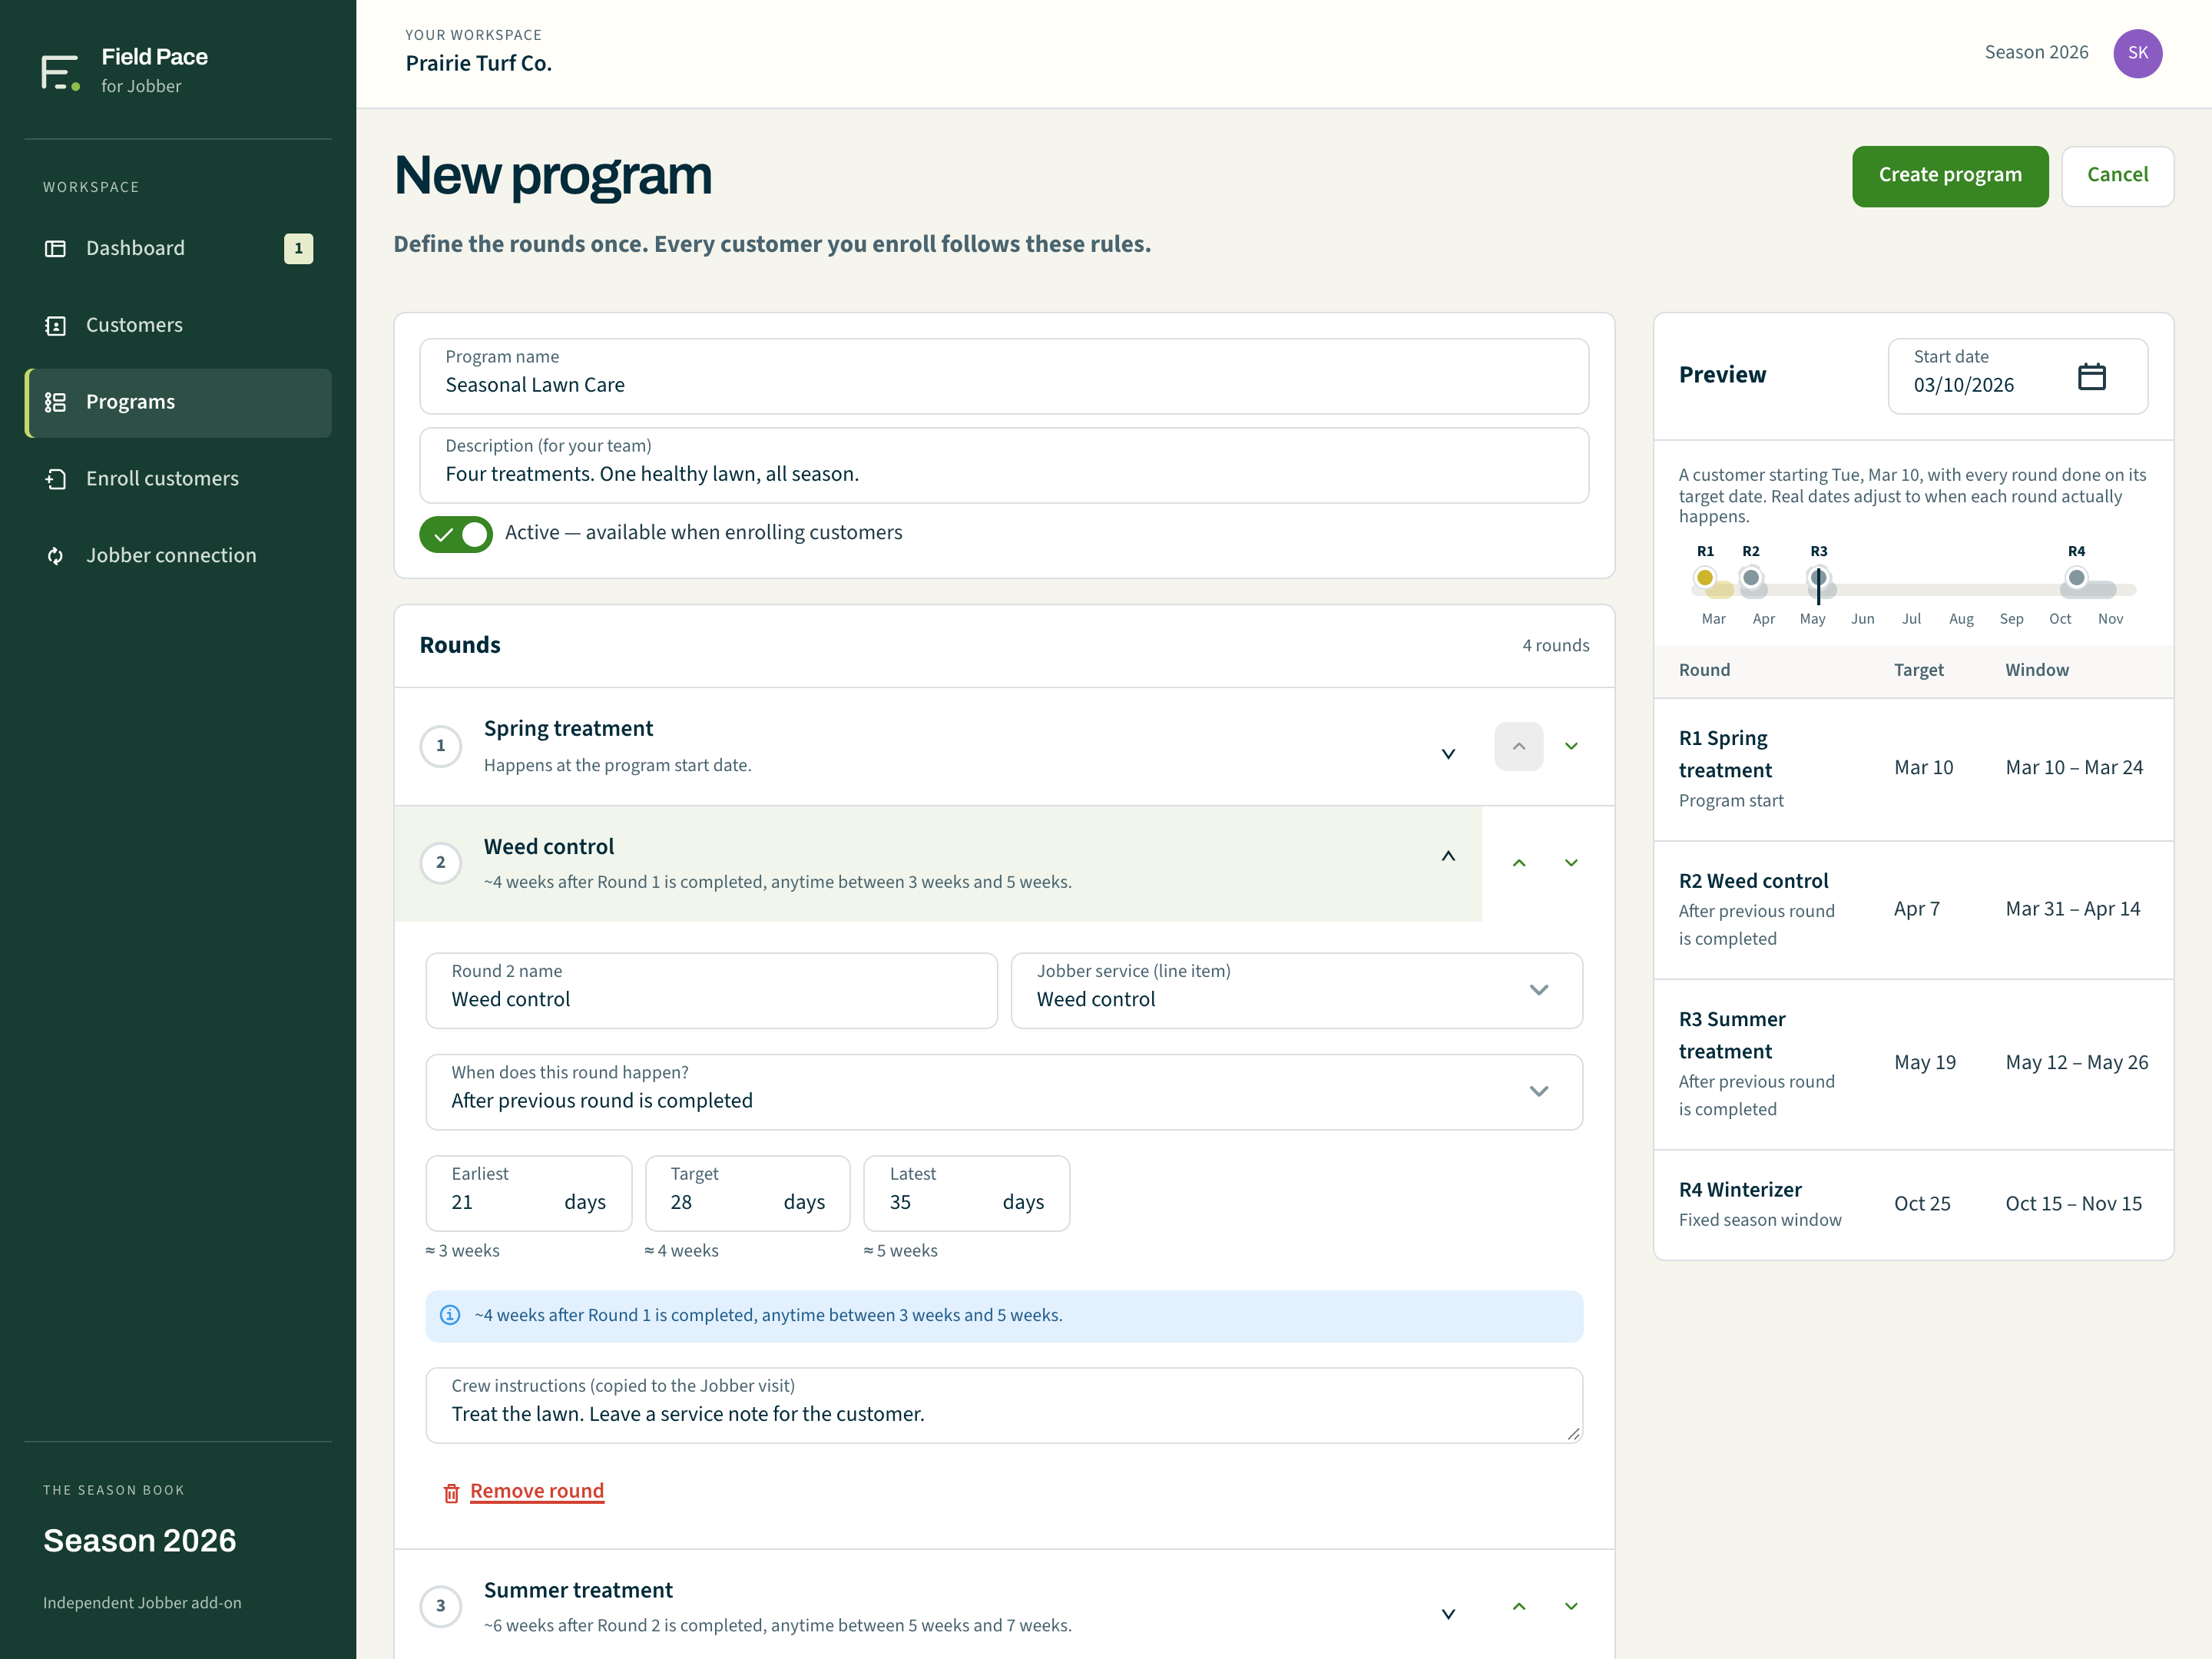Viewport: 2212px width, 1659px height.
Task: Move Weed control round down
Action: click(x=1571, y=863)
